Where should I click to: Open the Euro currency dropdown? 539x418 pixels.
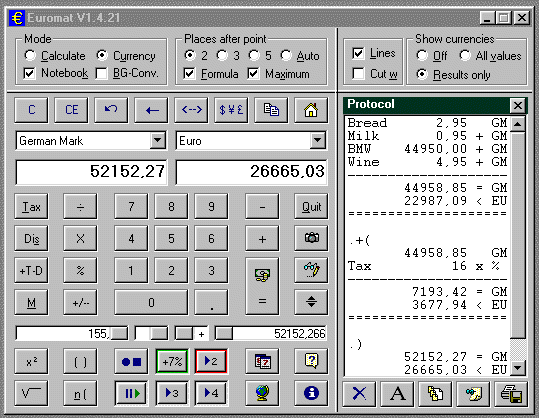pos(318,140)
